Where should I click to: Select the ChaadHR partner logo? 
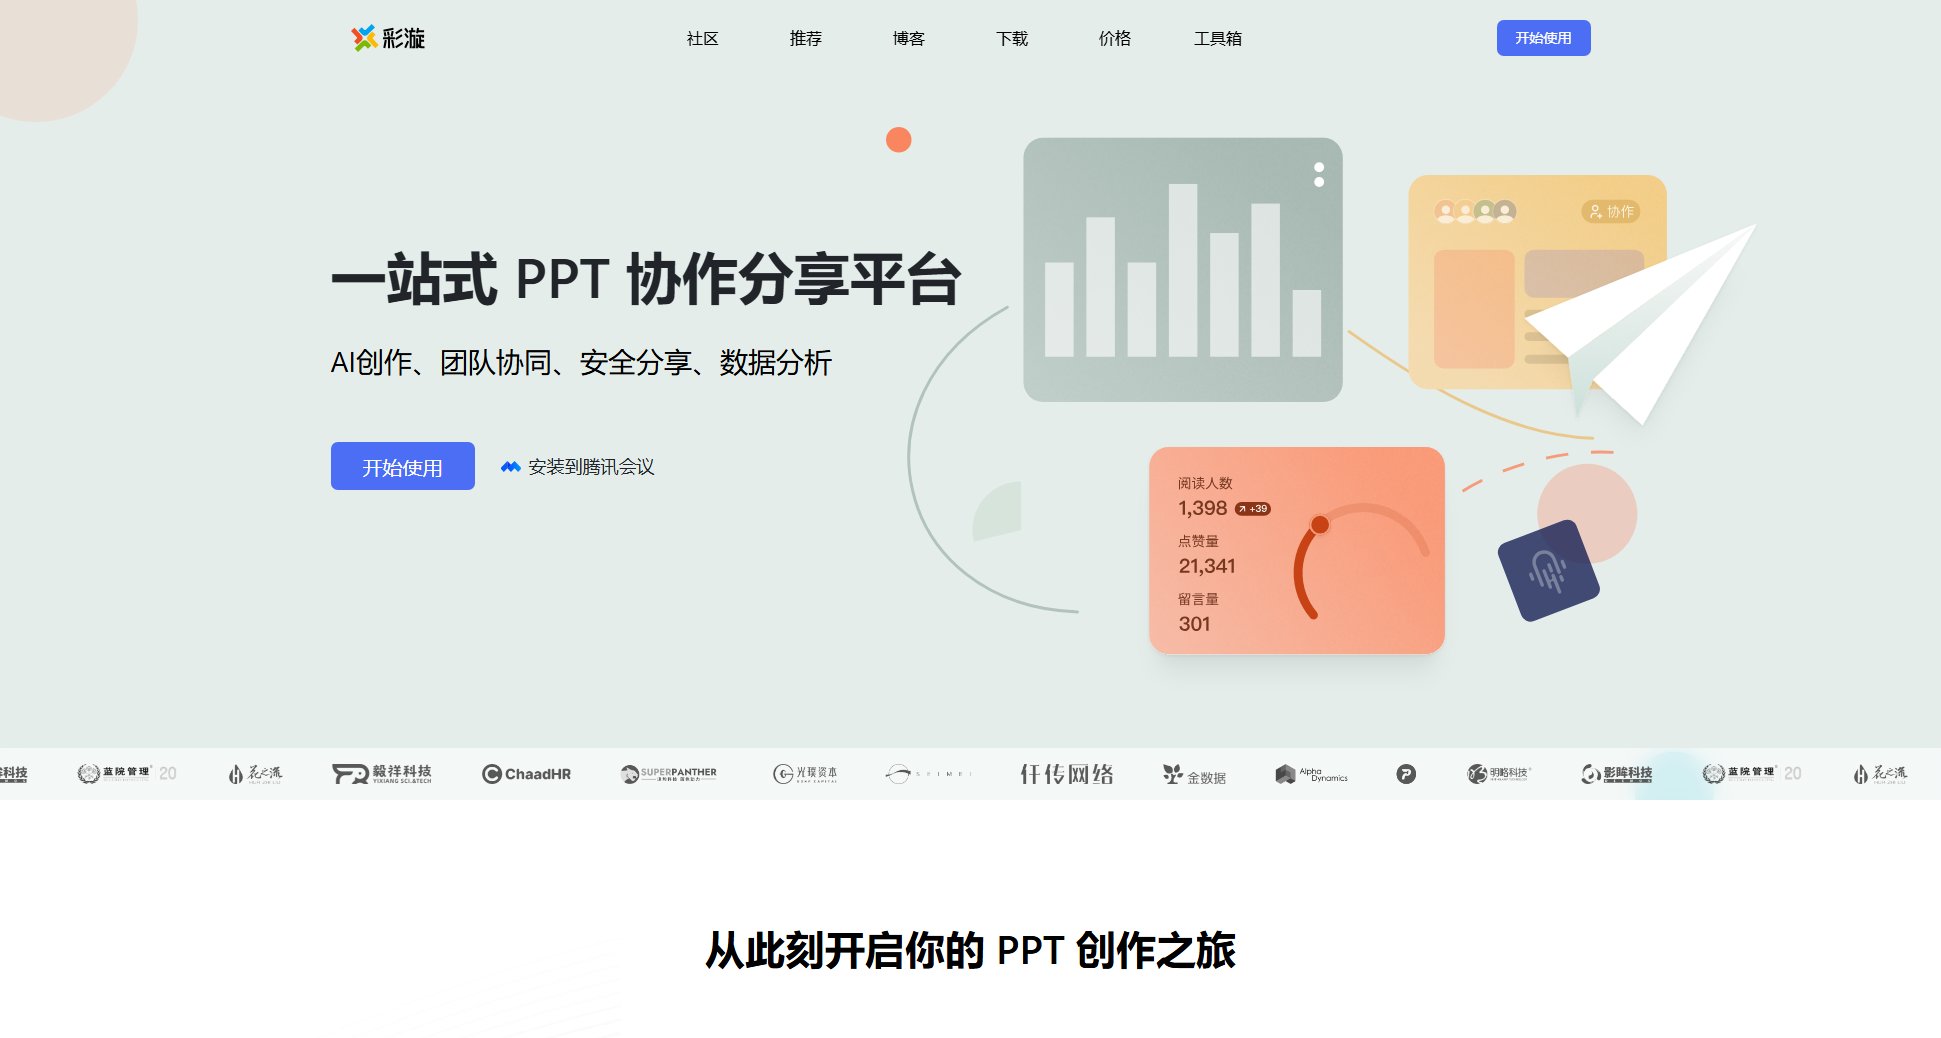[527, 774]
